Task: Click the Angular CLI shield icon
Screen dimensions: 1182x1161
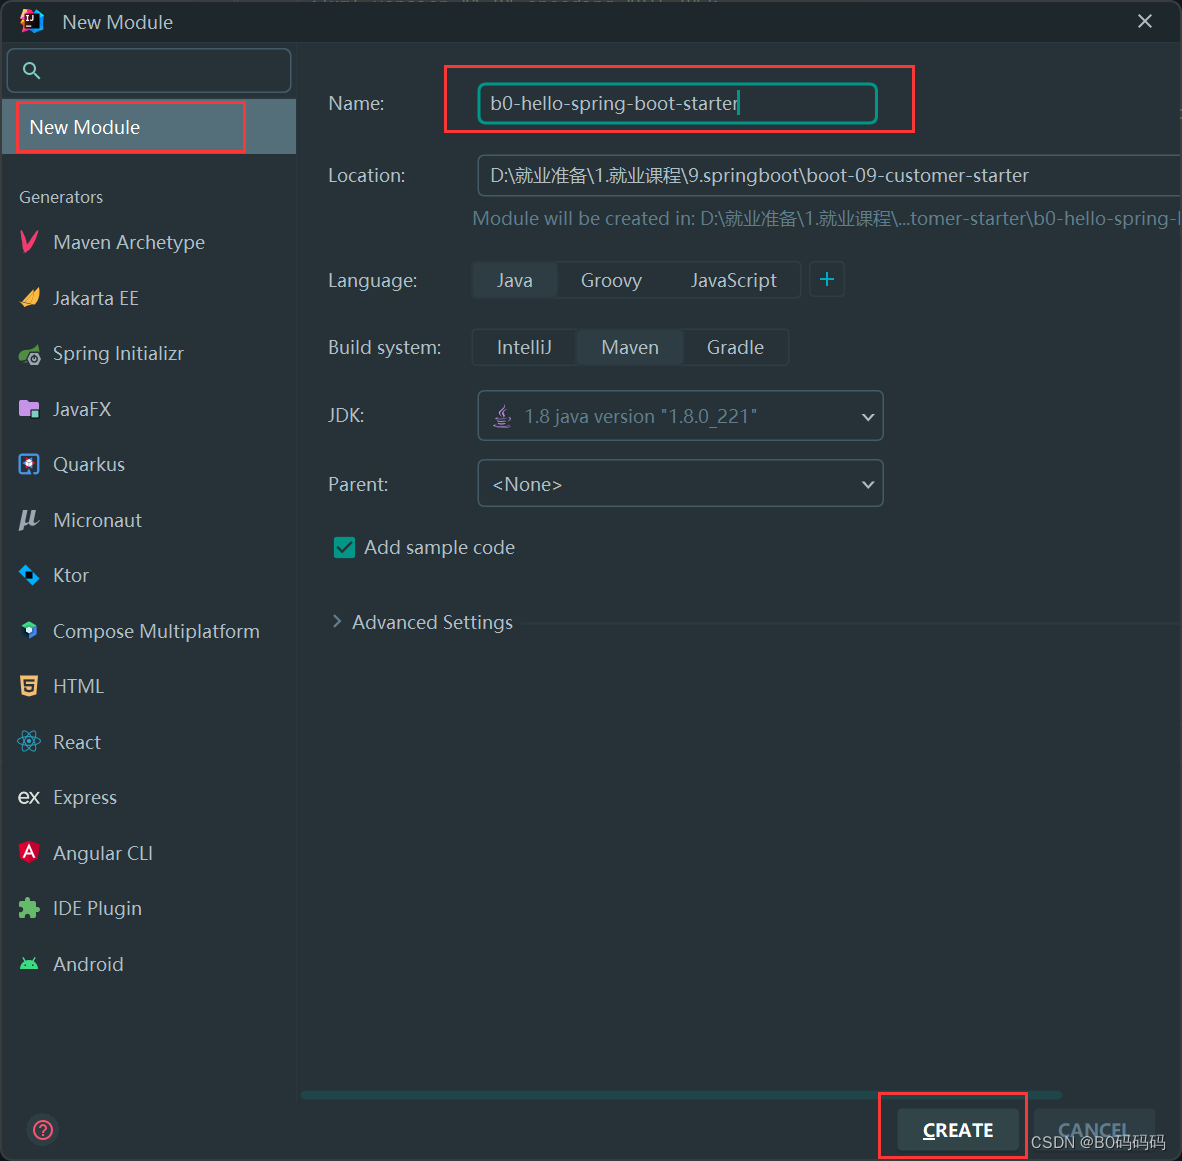Action: tap(29, 852)
